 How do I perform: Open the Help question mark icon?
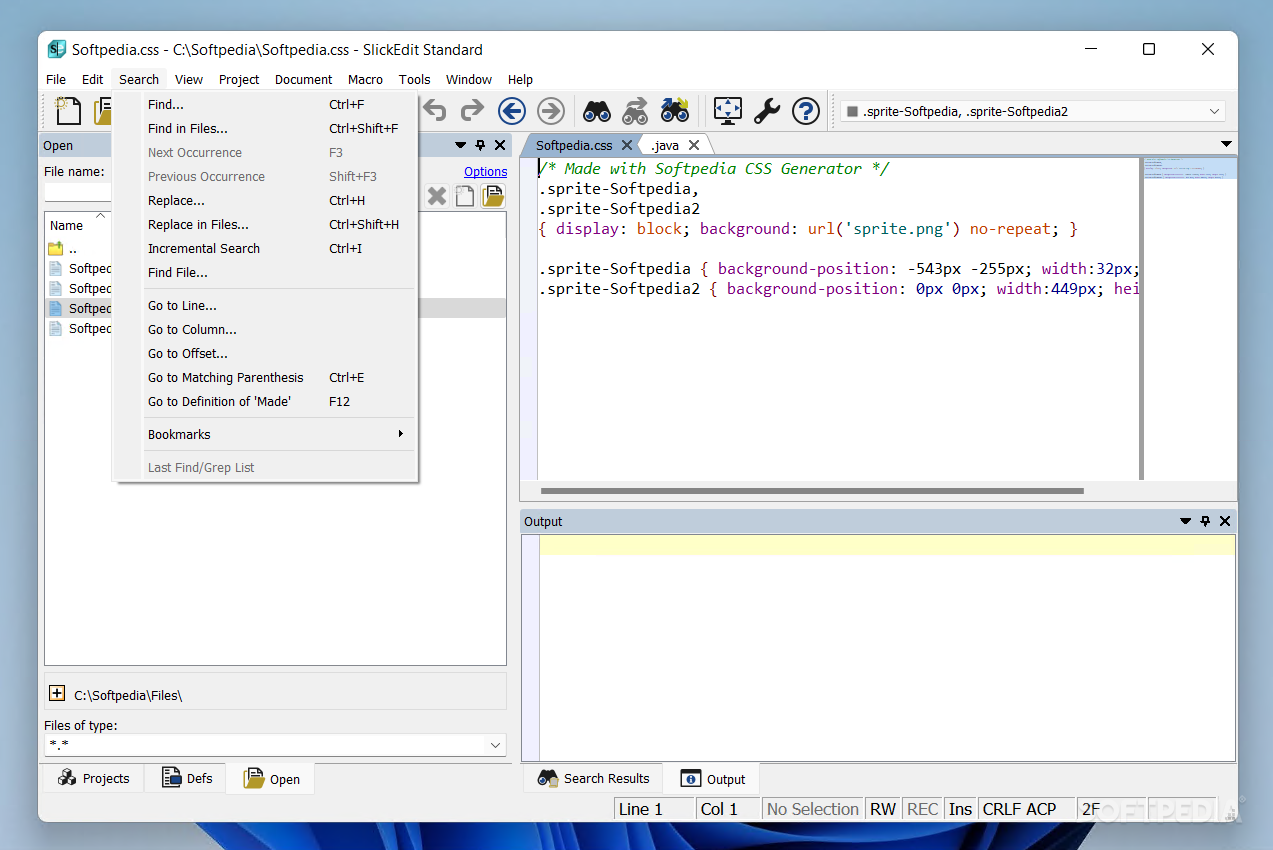(x=806, y=110)
